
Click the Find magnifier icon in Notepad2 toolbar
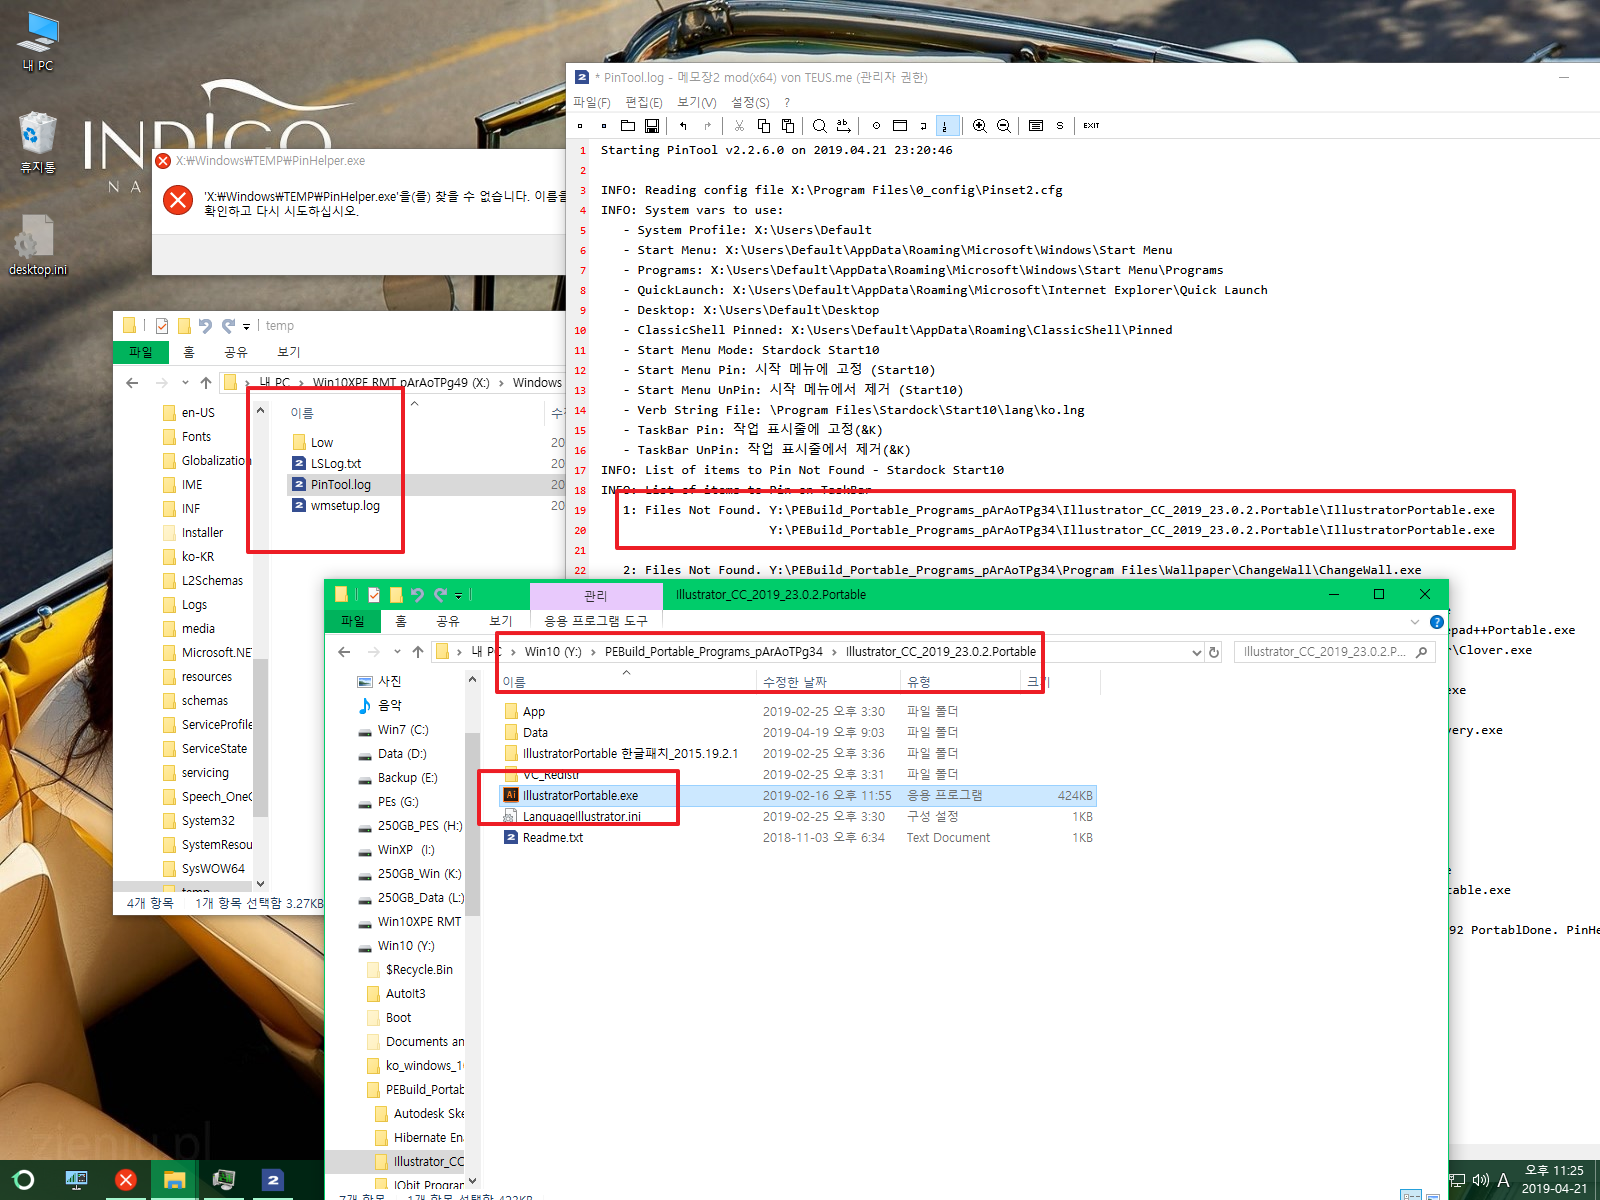[x=819, y=126]
